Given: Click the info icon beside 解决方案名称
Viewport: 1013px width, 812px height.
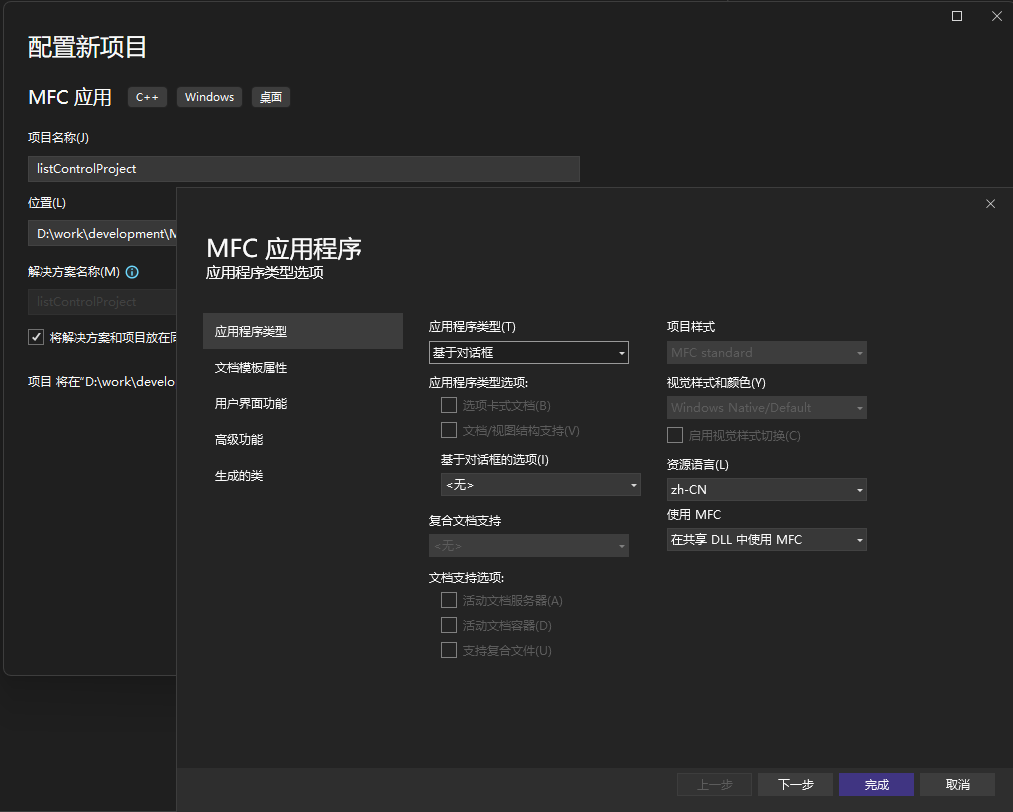Looking at the screenshot, I should coord(132,272).
